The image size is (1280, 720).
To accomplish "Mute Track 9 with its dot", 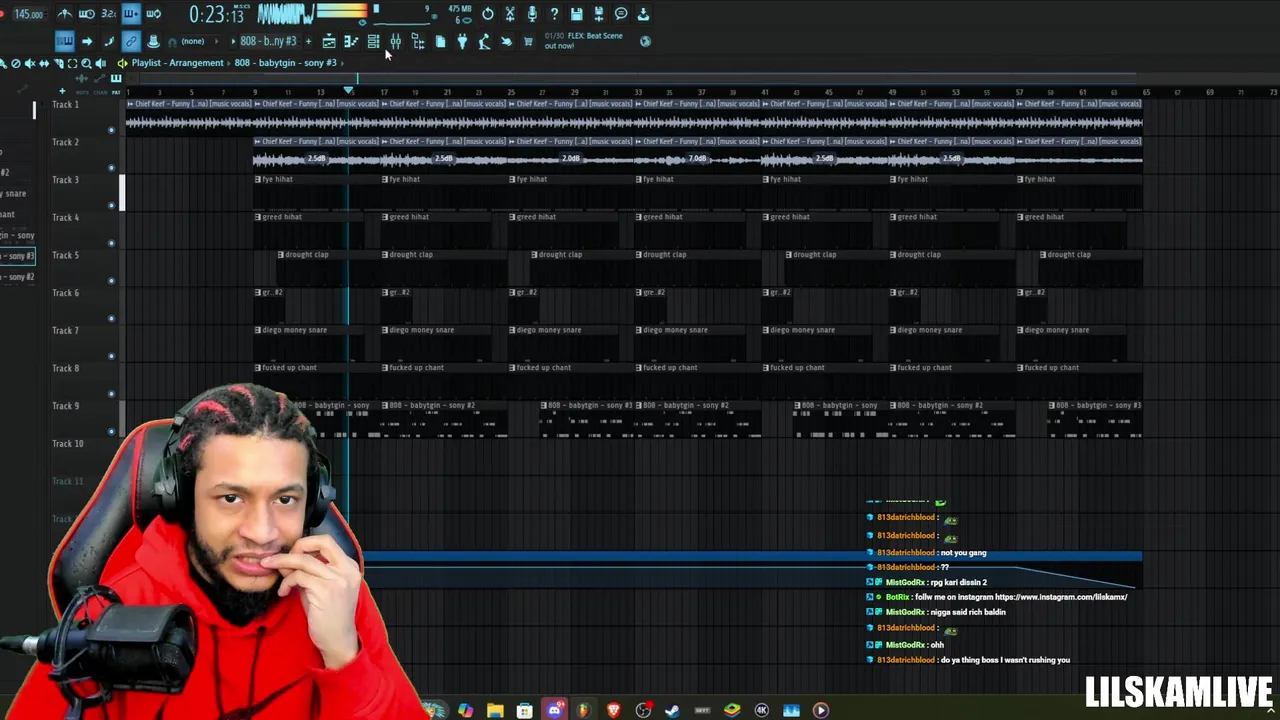I will click(111, 431).
